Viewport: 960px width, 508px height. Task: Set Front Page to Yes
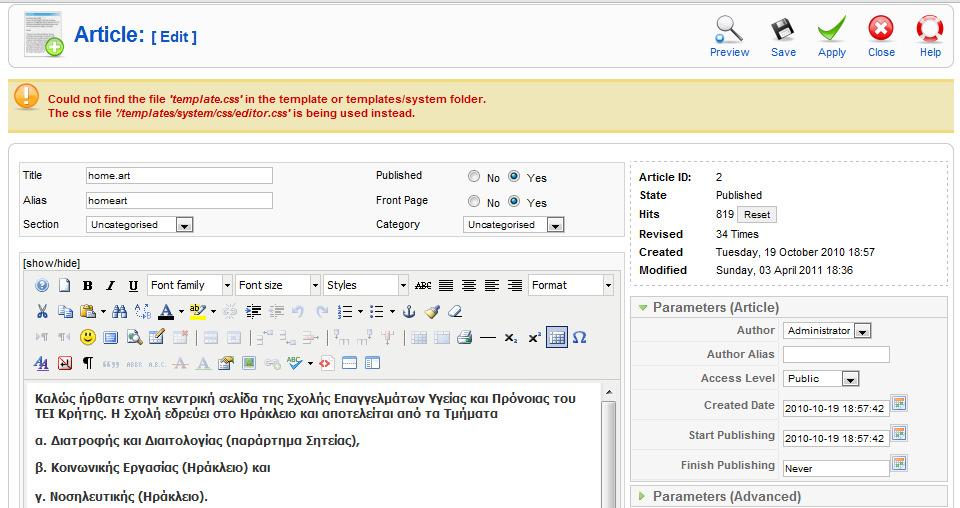514,201
